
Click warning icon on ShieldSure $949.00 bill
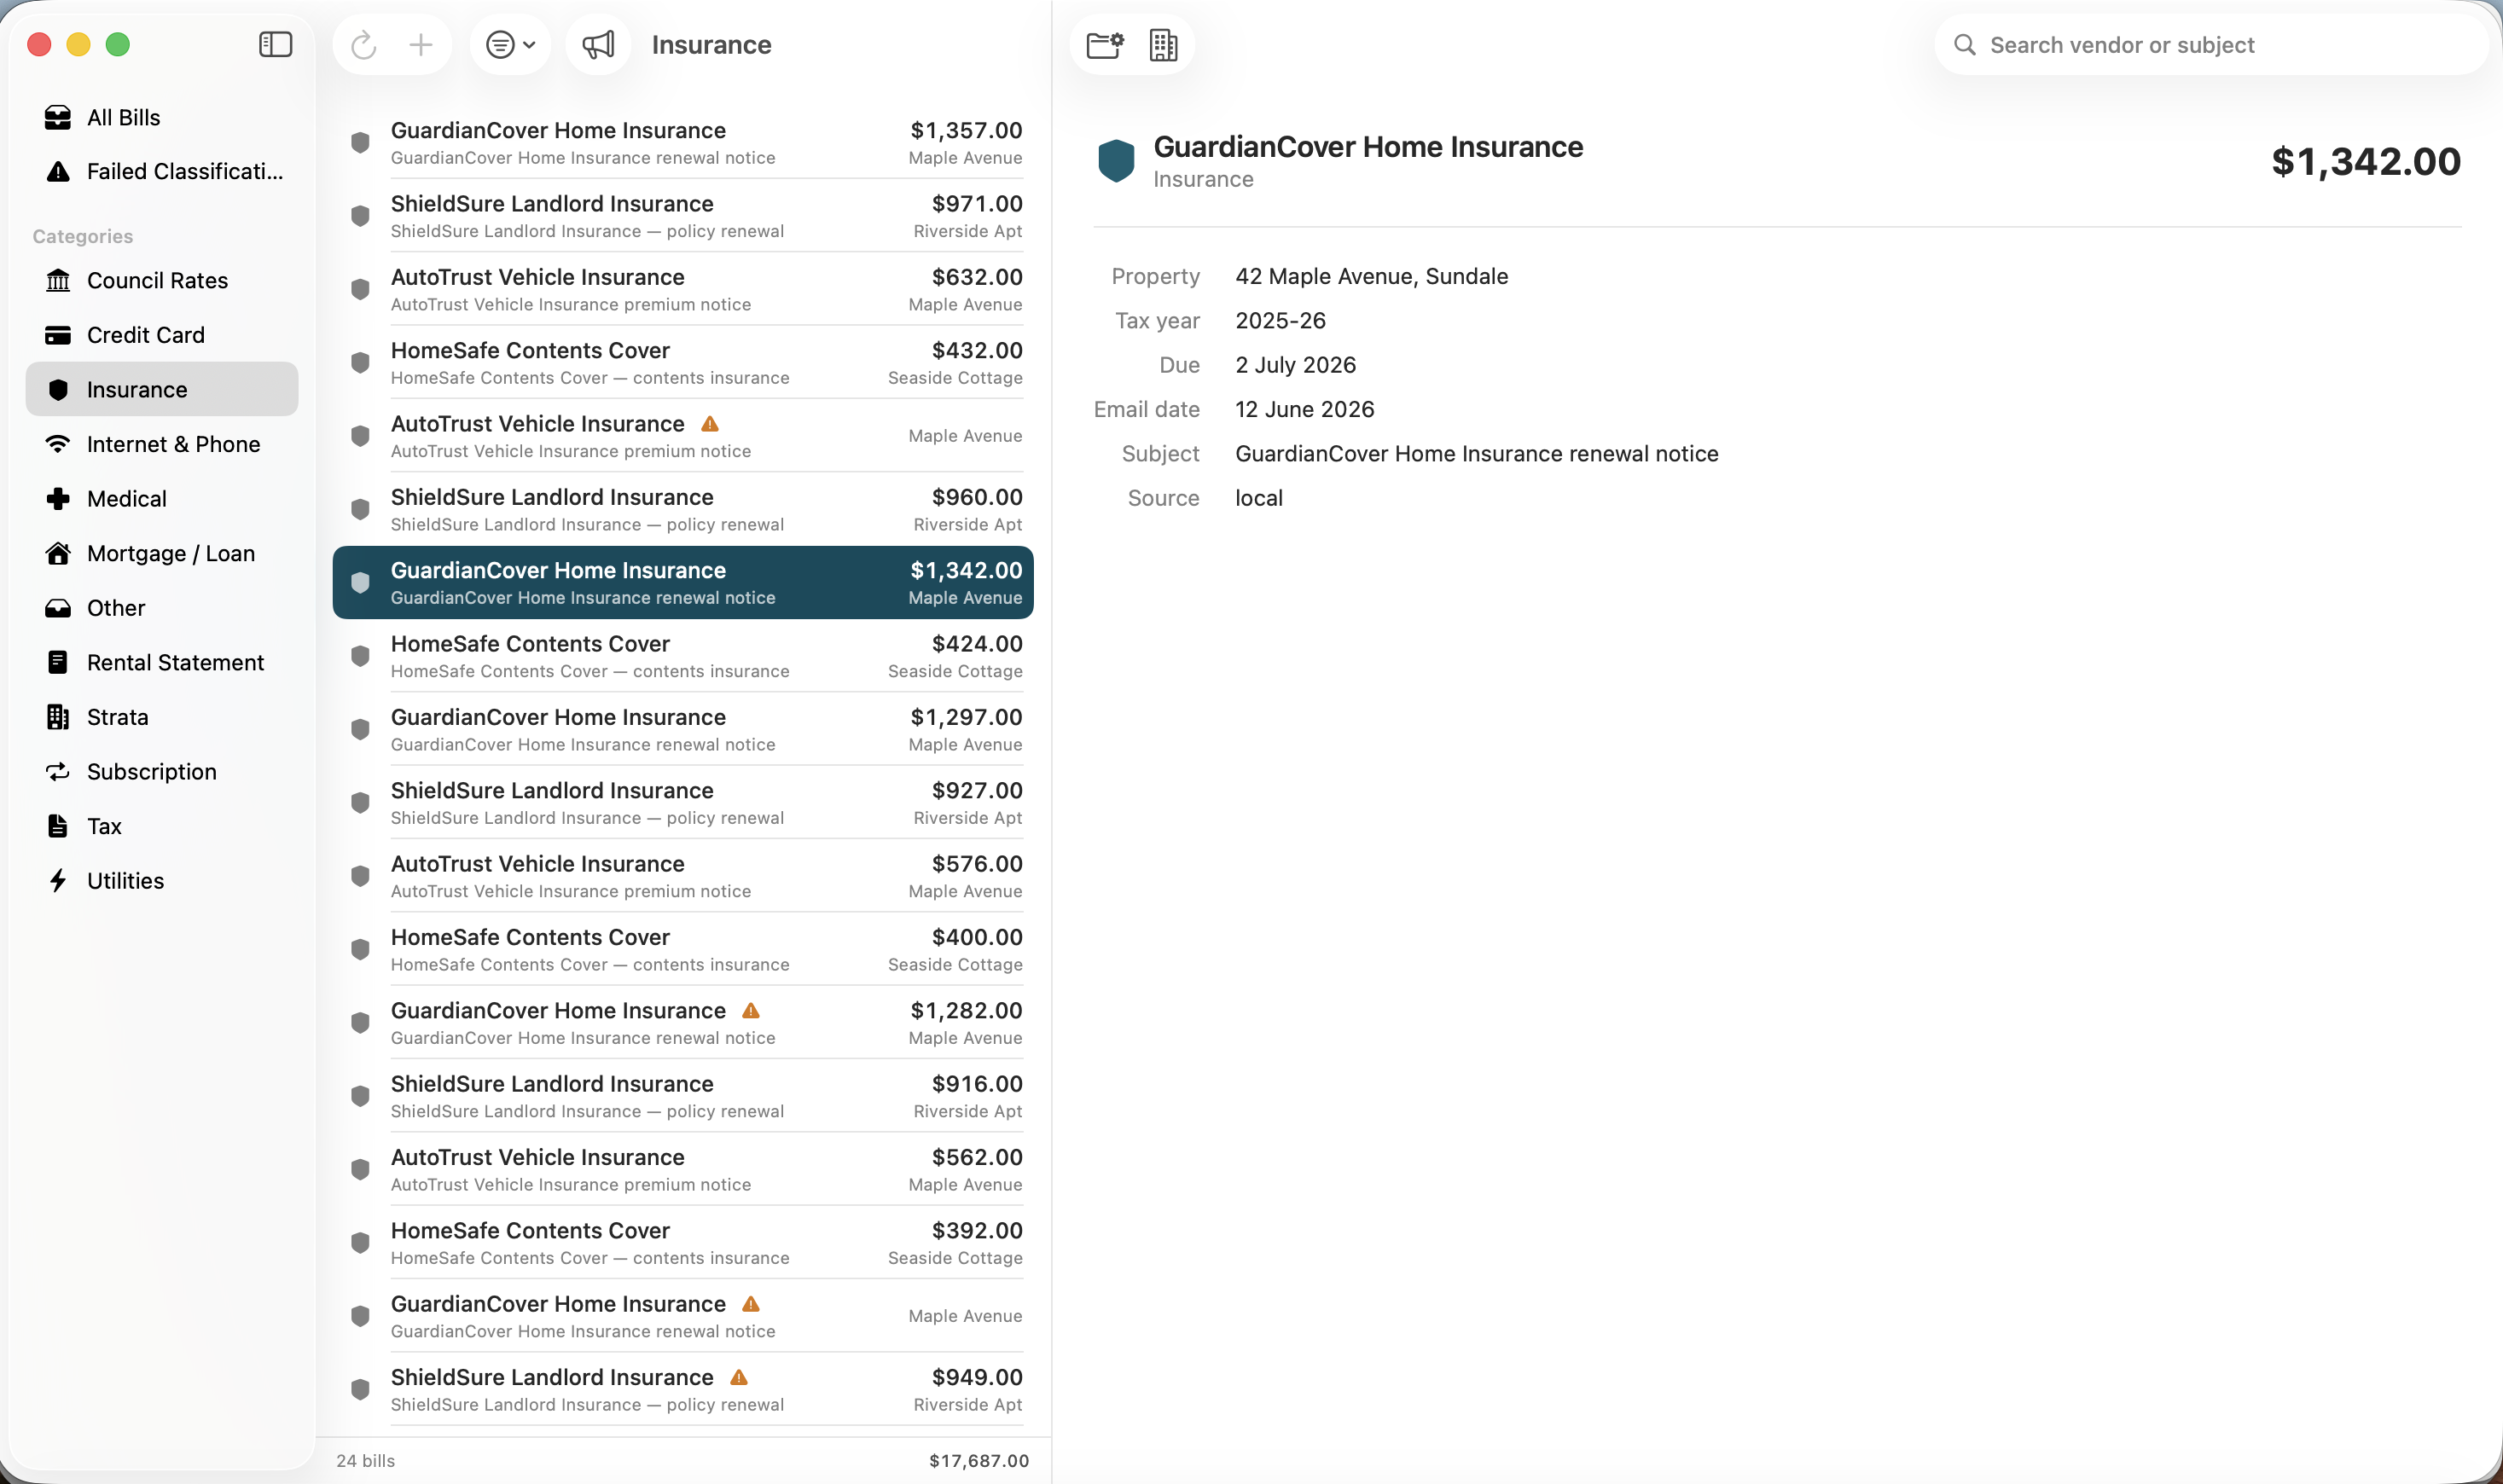tap(739, 1378)
